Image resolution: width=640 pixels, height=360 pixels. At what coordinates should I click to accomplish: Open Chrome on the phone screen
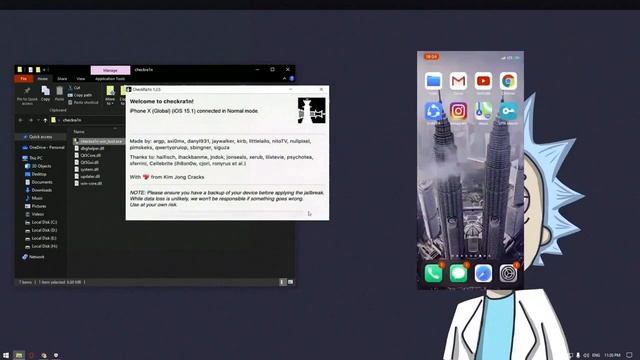[x=508, y=81]
